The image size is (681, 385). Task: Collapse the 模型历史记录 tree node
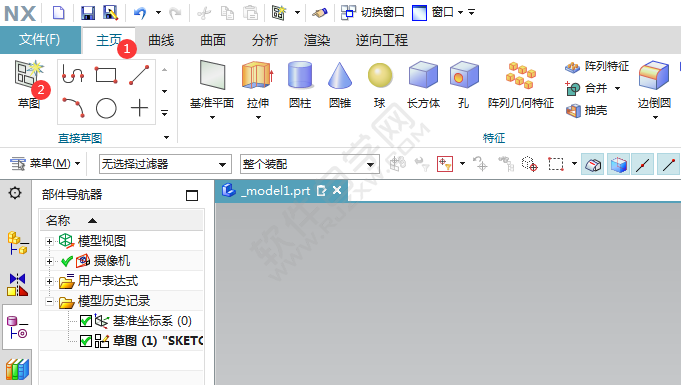(50, 301)
